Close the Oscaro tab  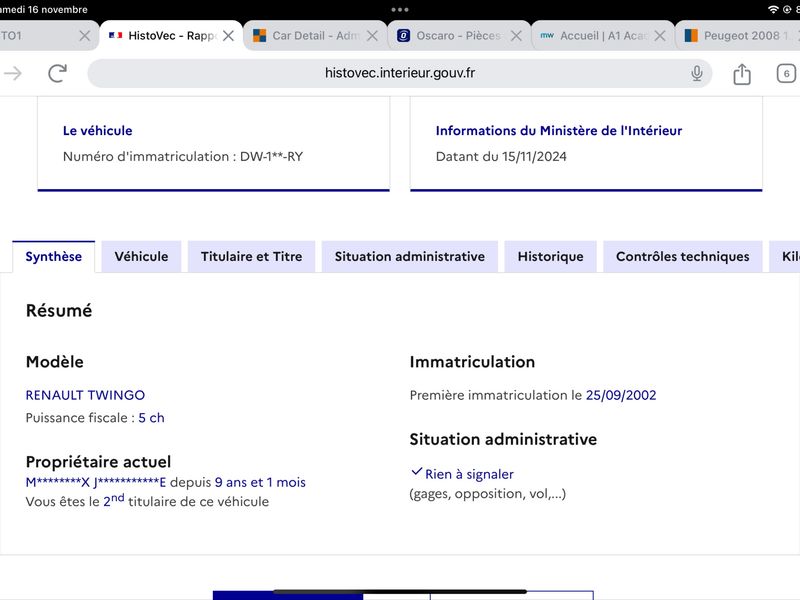click(x=516, y=36)
